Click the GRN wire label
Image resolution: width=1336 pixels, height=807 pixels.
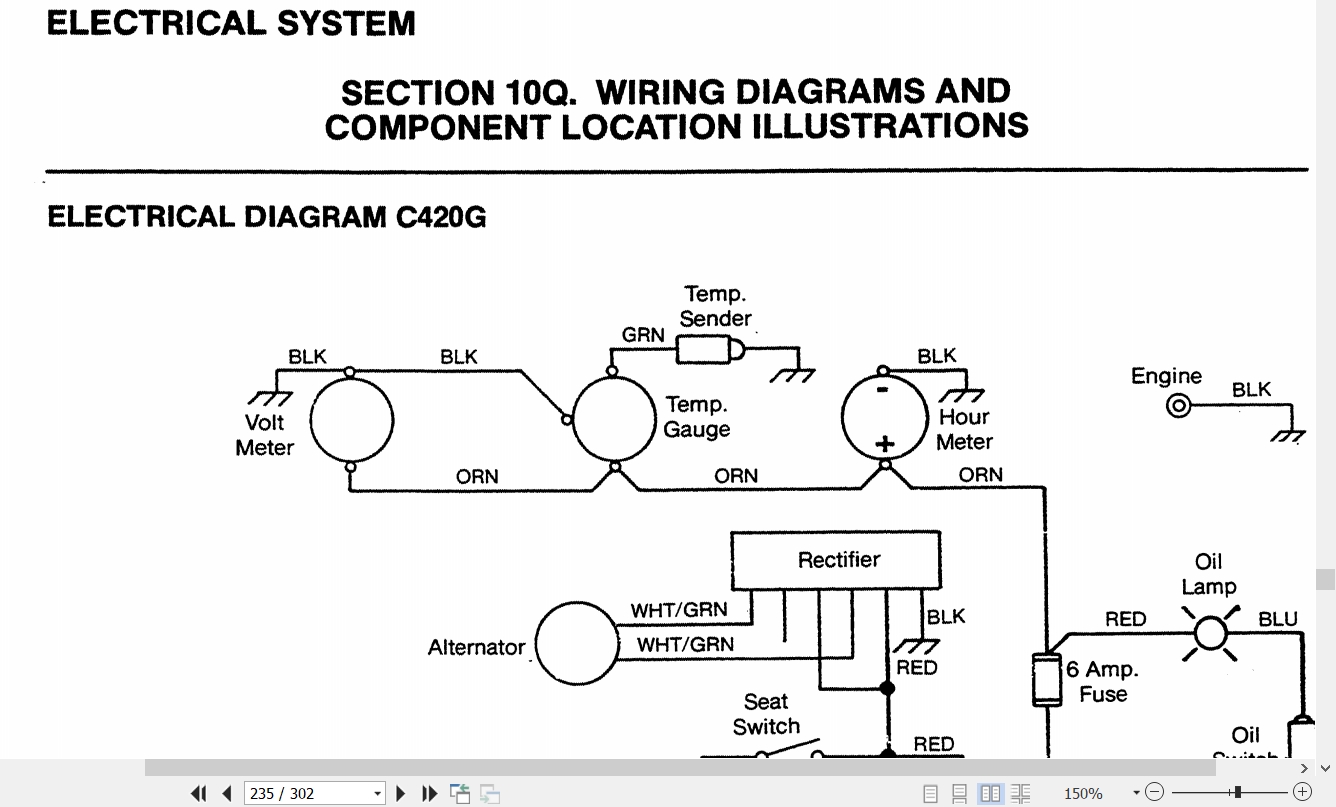pos(643,335)
